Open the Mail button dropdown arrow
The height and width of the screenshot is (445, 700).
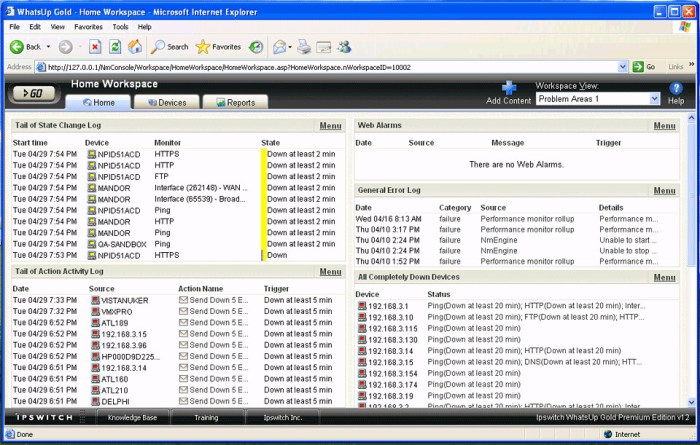click(290, 47)
